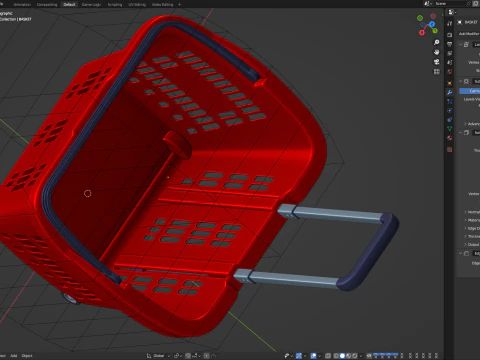Toggle camera view with camera icon
Viewport: 480px width, 360px height.
point(436,62)
